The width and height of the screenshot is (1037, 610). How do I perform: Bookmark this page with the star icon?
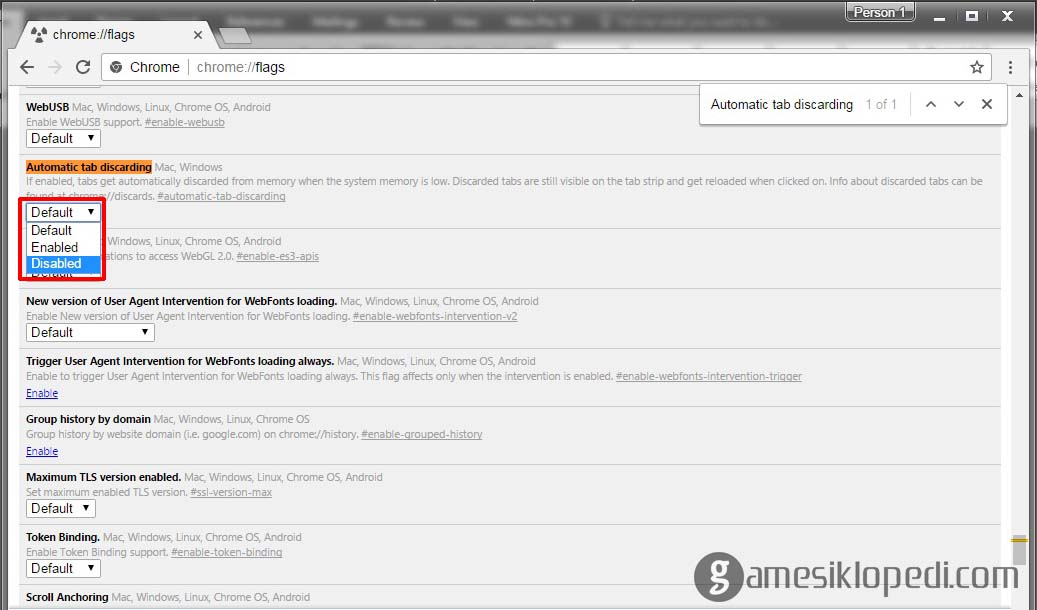(977, 67)
